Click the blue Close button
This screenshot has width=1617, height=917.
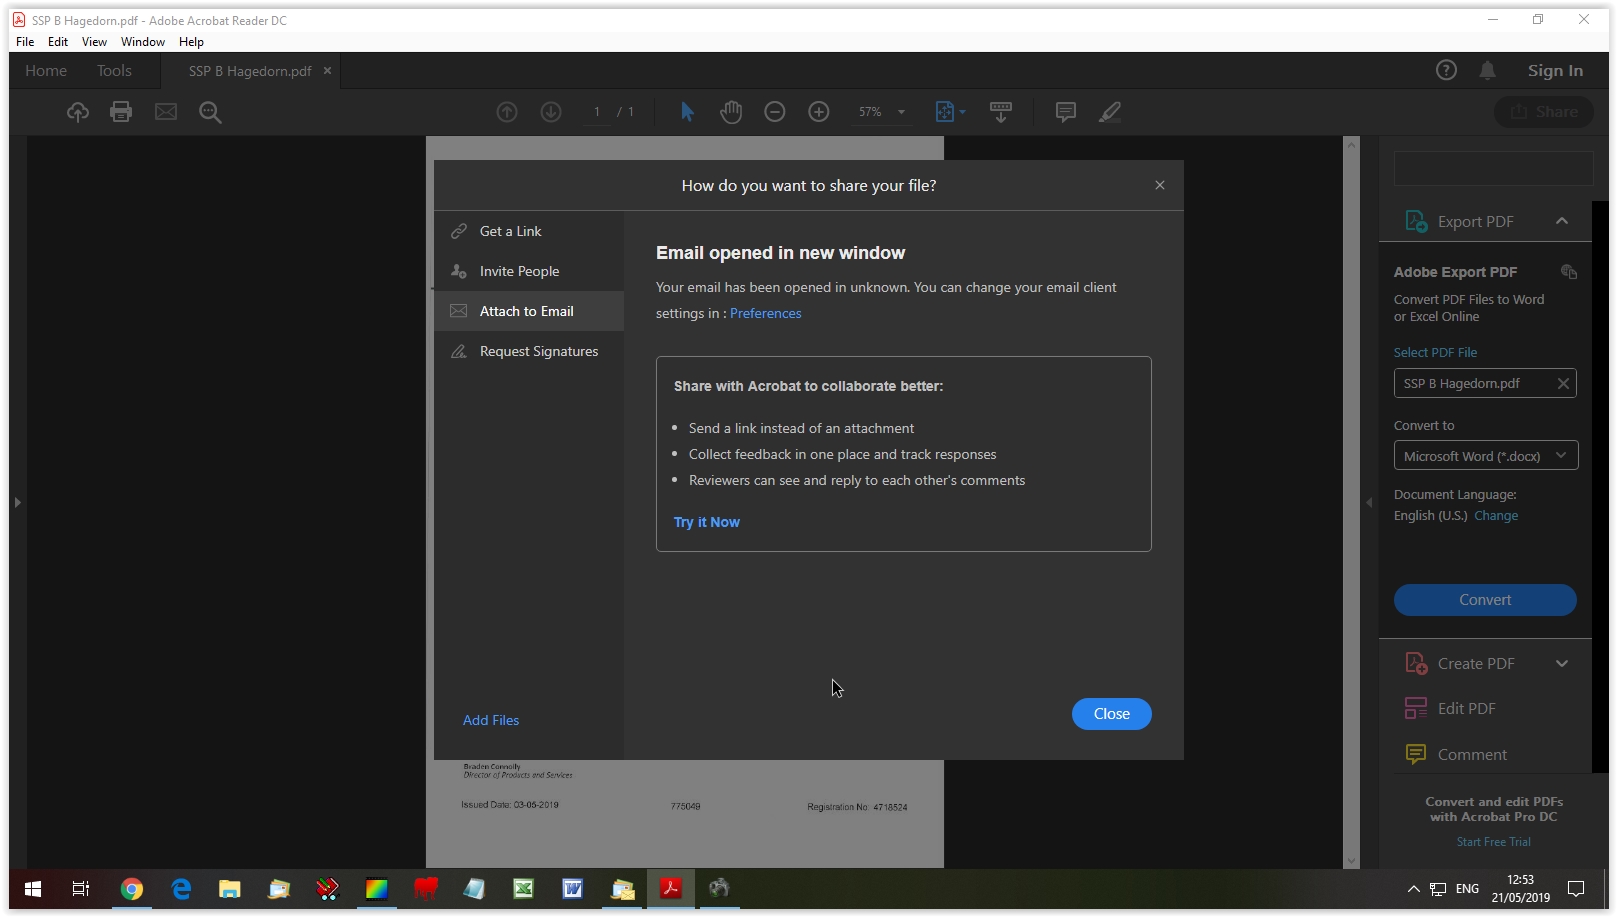click(1112, 714)
